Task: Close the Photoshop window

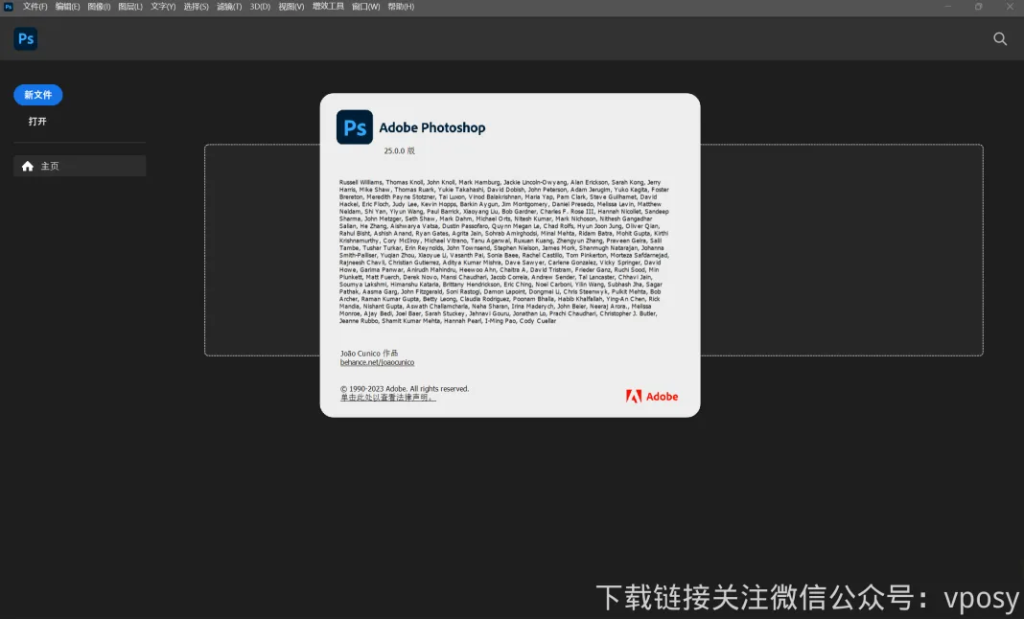Action: [1010, 7]
